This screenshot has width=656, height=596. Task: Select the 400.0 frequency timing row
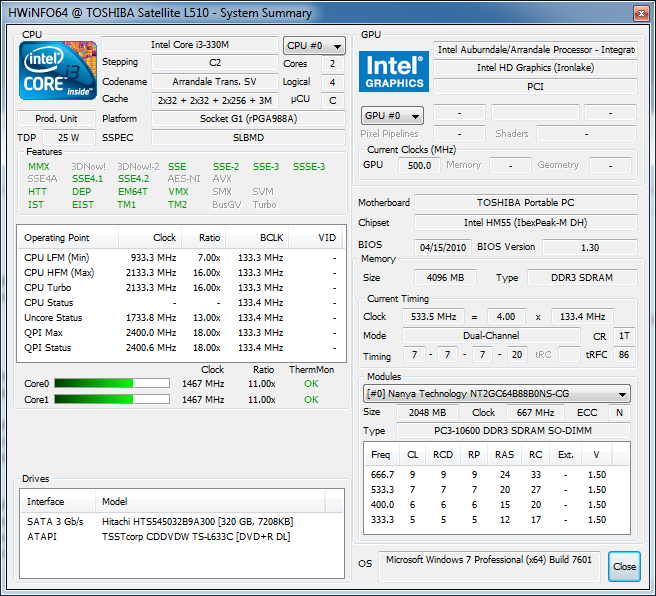497,505
